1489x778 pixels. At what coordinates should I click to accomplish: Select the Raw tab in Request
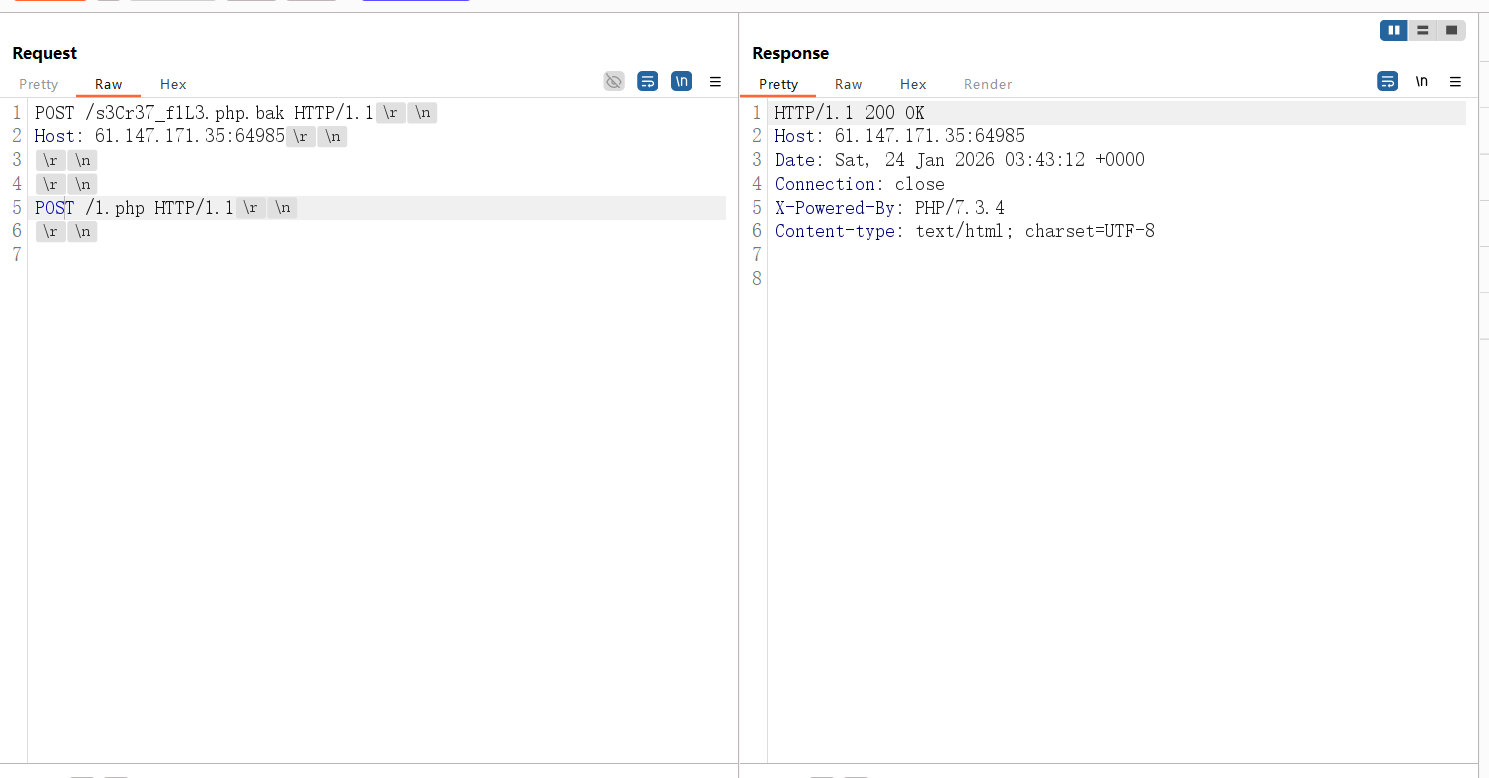(108, 84)
